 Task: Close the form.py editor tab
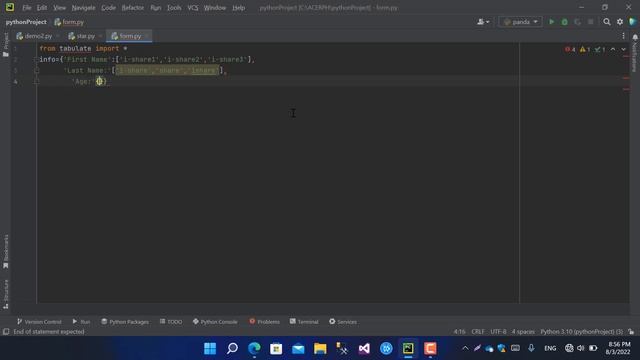click(x=147, y=36)
